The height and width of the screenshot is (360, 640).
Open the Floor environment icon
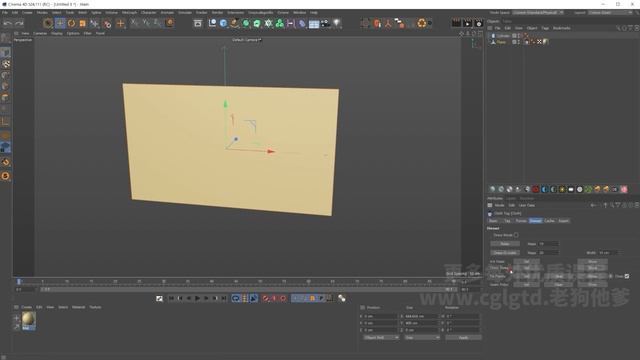pyautogui.click(x=314, y=24)
